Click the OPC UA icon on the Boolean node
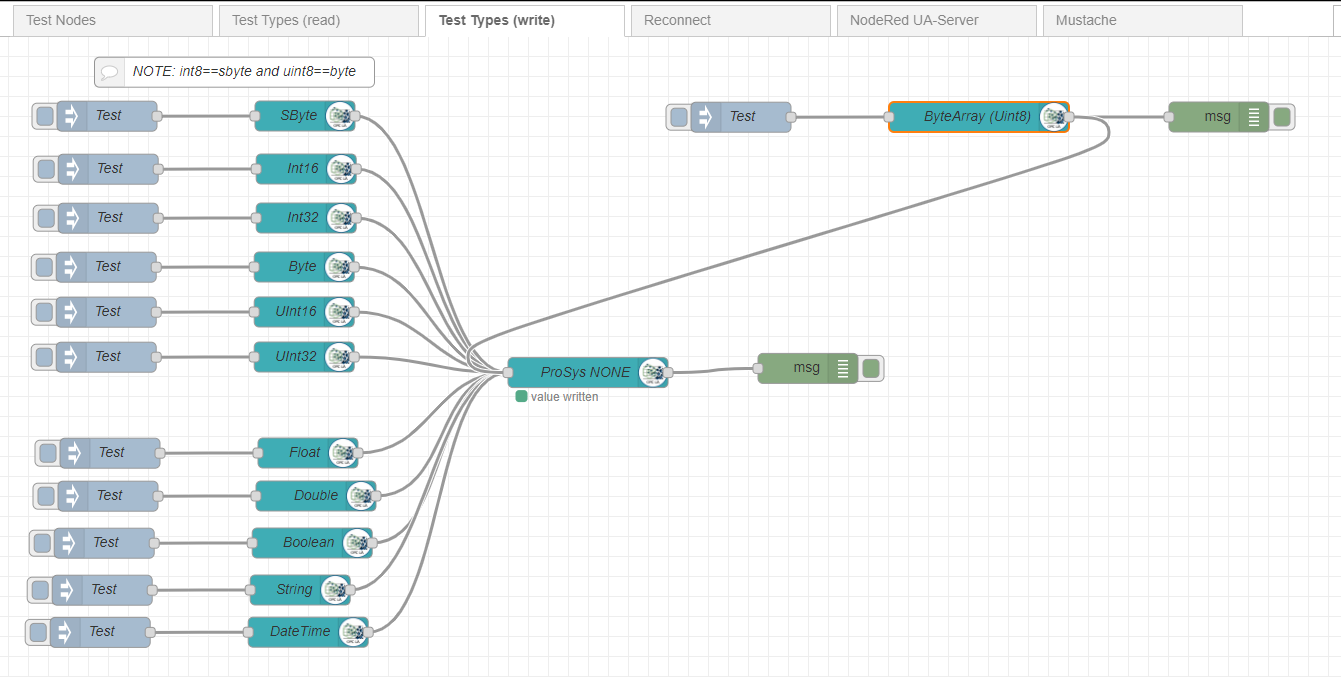This screenshot has height=677, width=1341. pos(355,543)
